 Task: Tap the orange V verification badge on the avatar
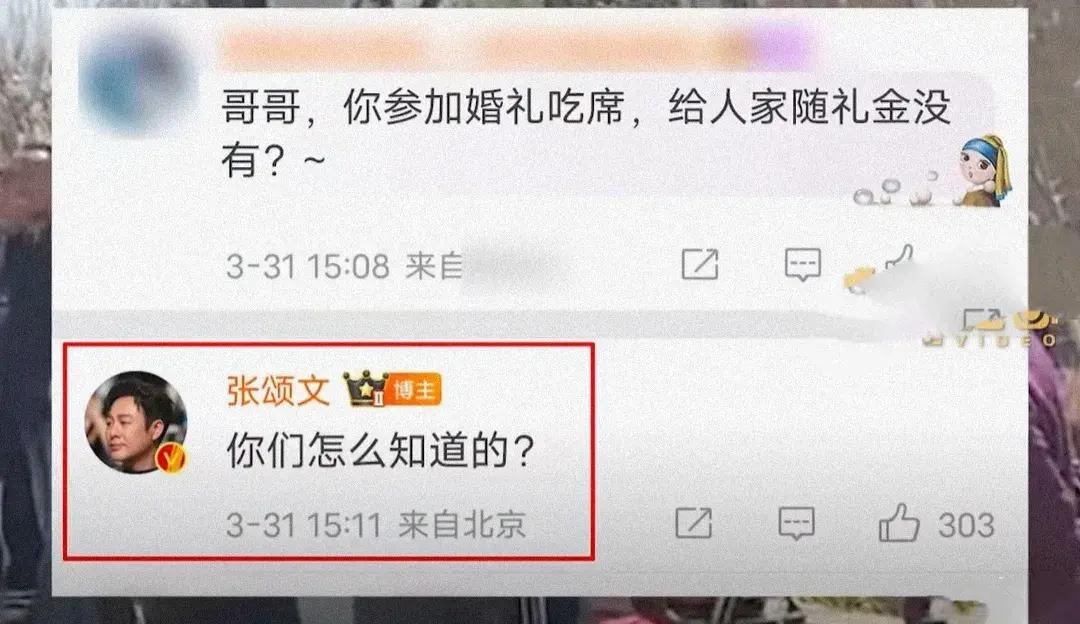coord(171,458)
